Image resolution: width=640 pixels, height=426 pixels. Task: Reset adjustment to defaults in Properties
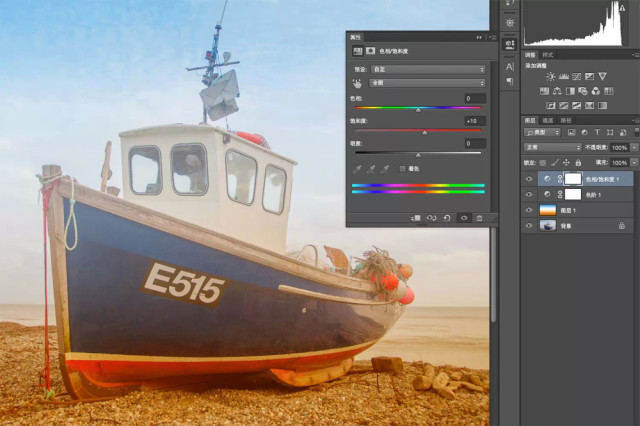(446, 217)
